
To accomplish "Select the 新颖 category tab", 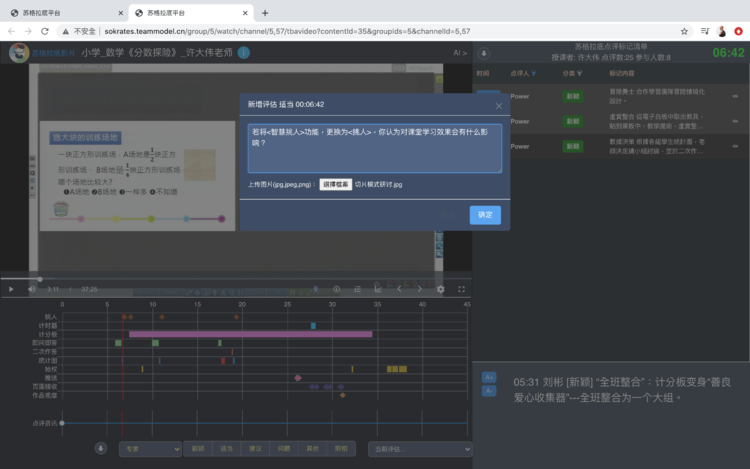I will pos(197,449).
